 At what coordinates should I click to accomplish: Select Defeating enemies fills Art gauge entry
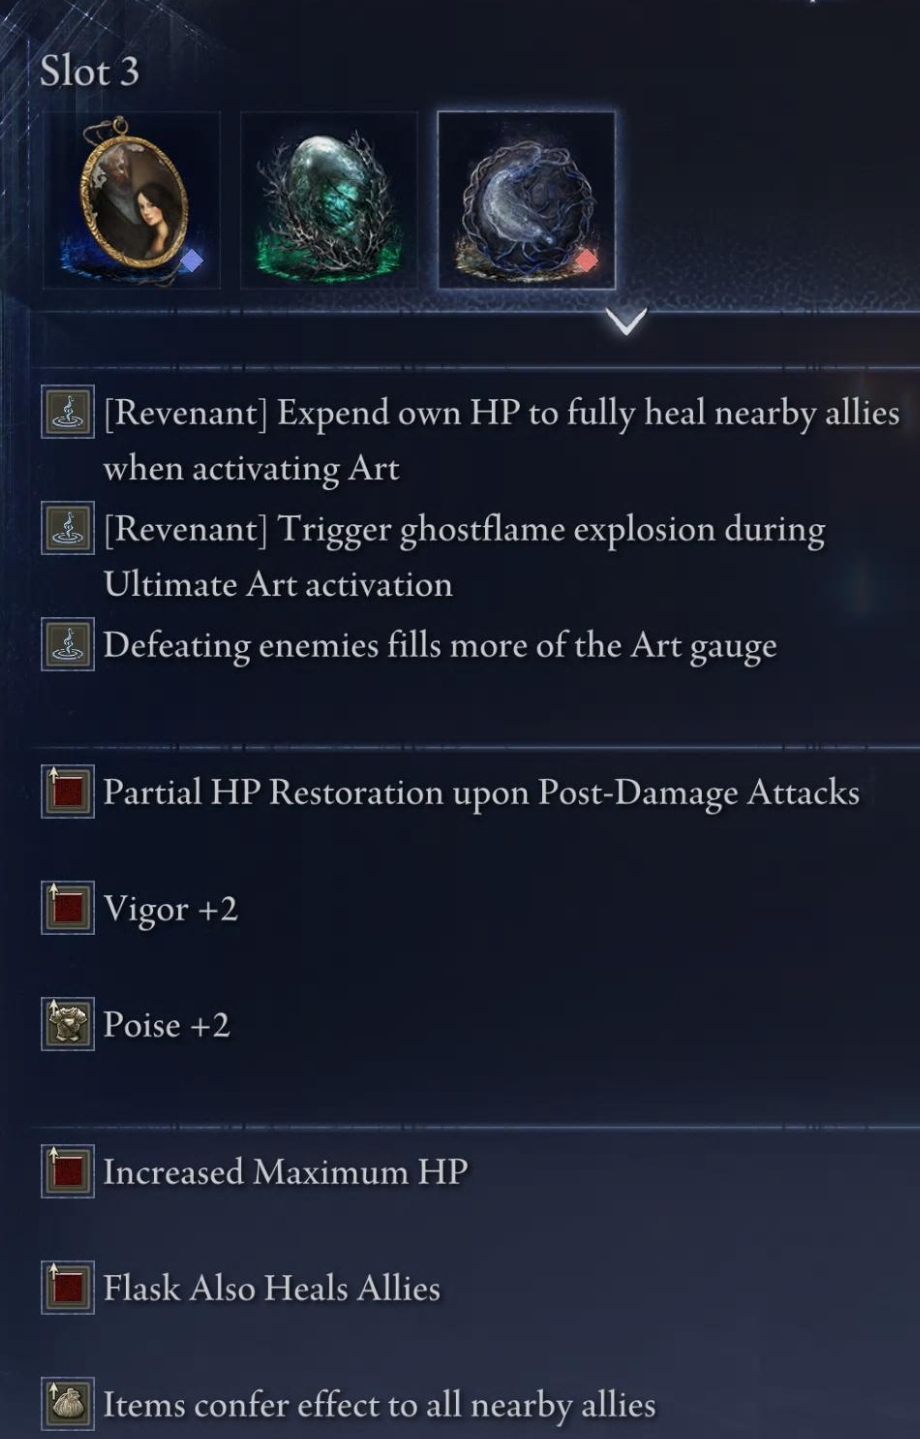(x=440, y=646)
